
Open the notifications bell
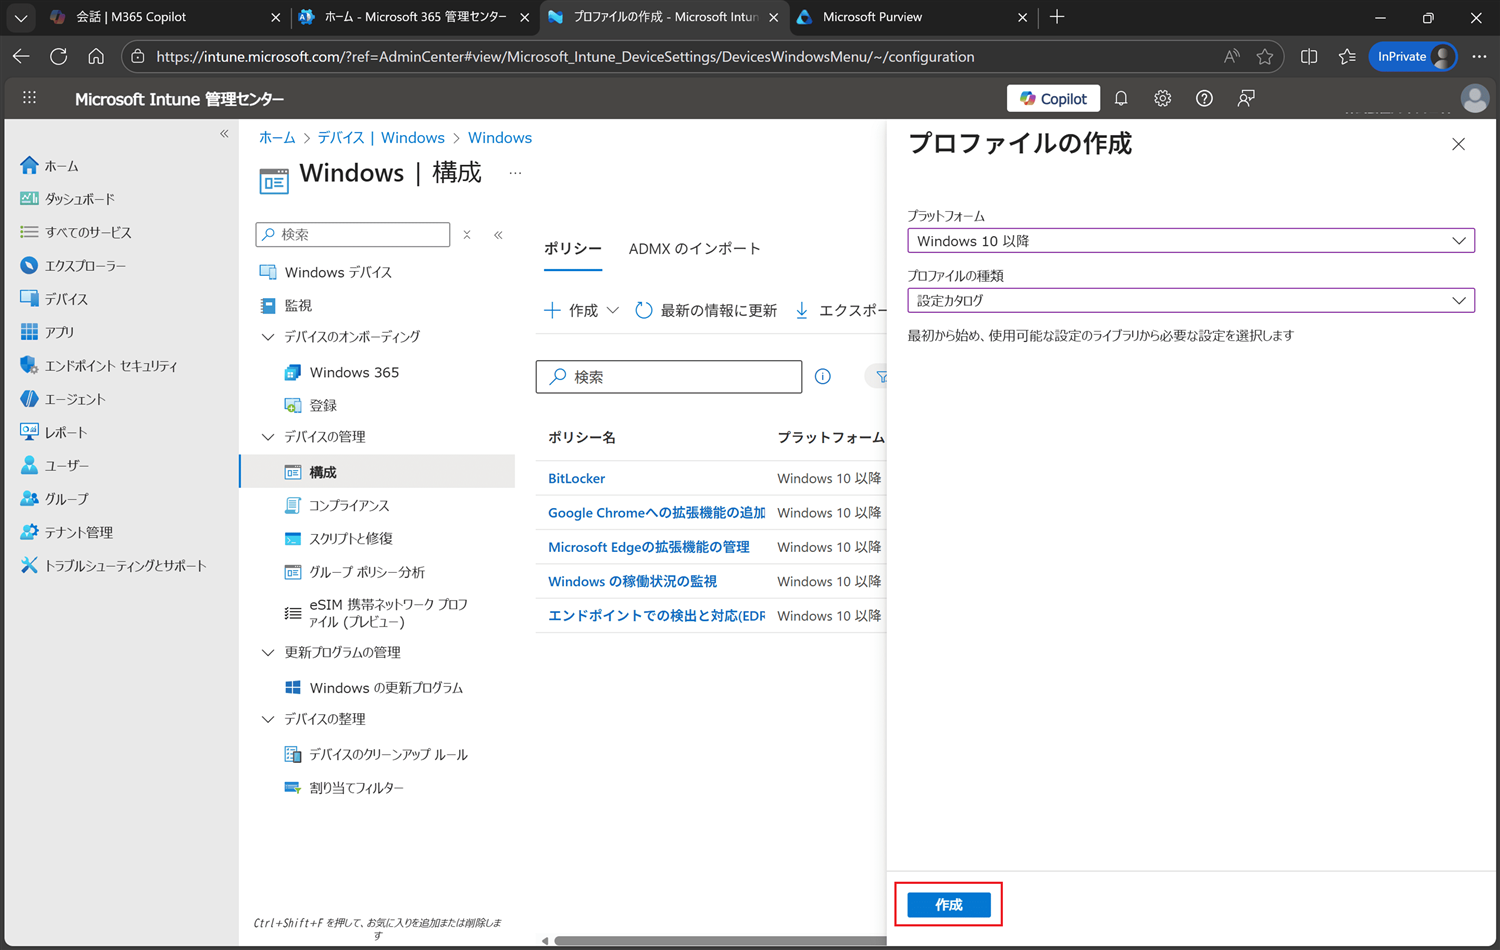[1121, 98]
